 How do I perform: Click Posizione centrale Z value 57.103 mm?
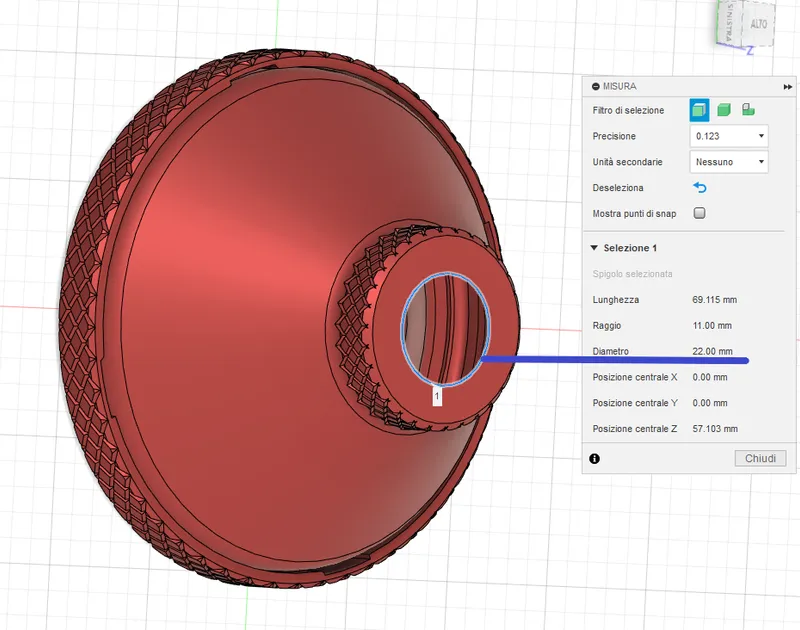point(715,429)
